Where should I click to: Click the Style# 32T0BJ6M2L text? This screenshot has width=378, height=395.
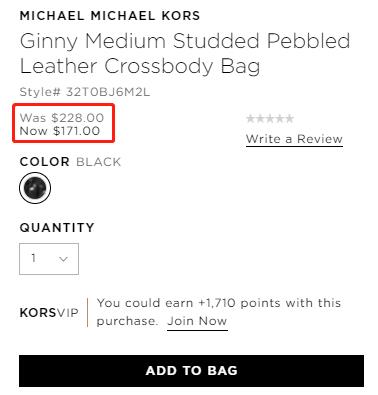tap(85, 92)
